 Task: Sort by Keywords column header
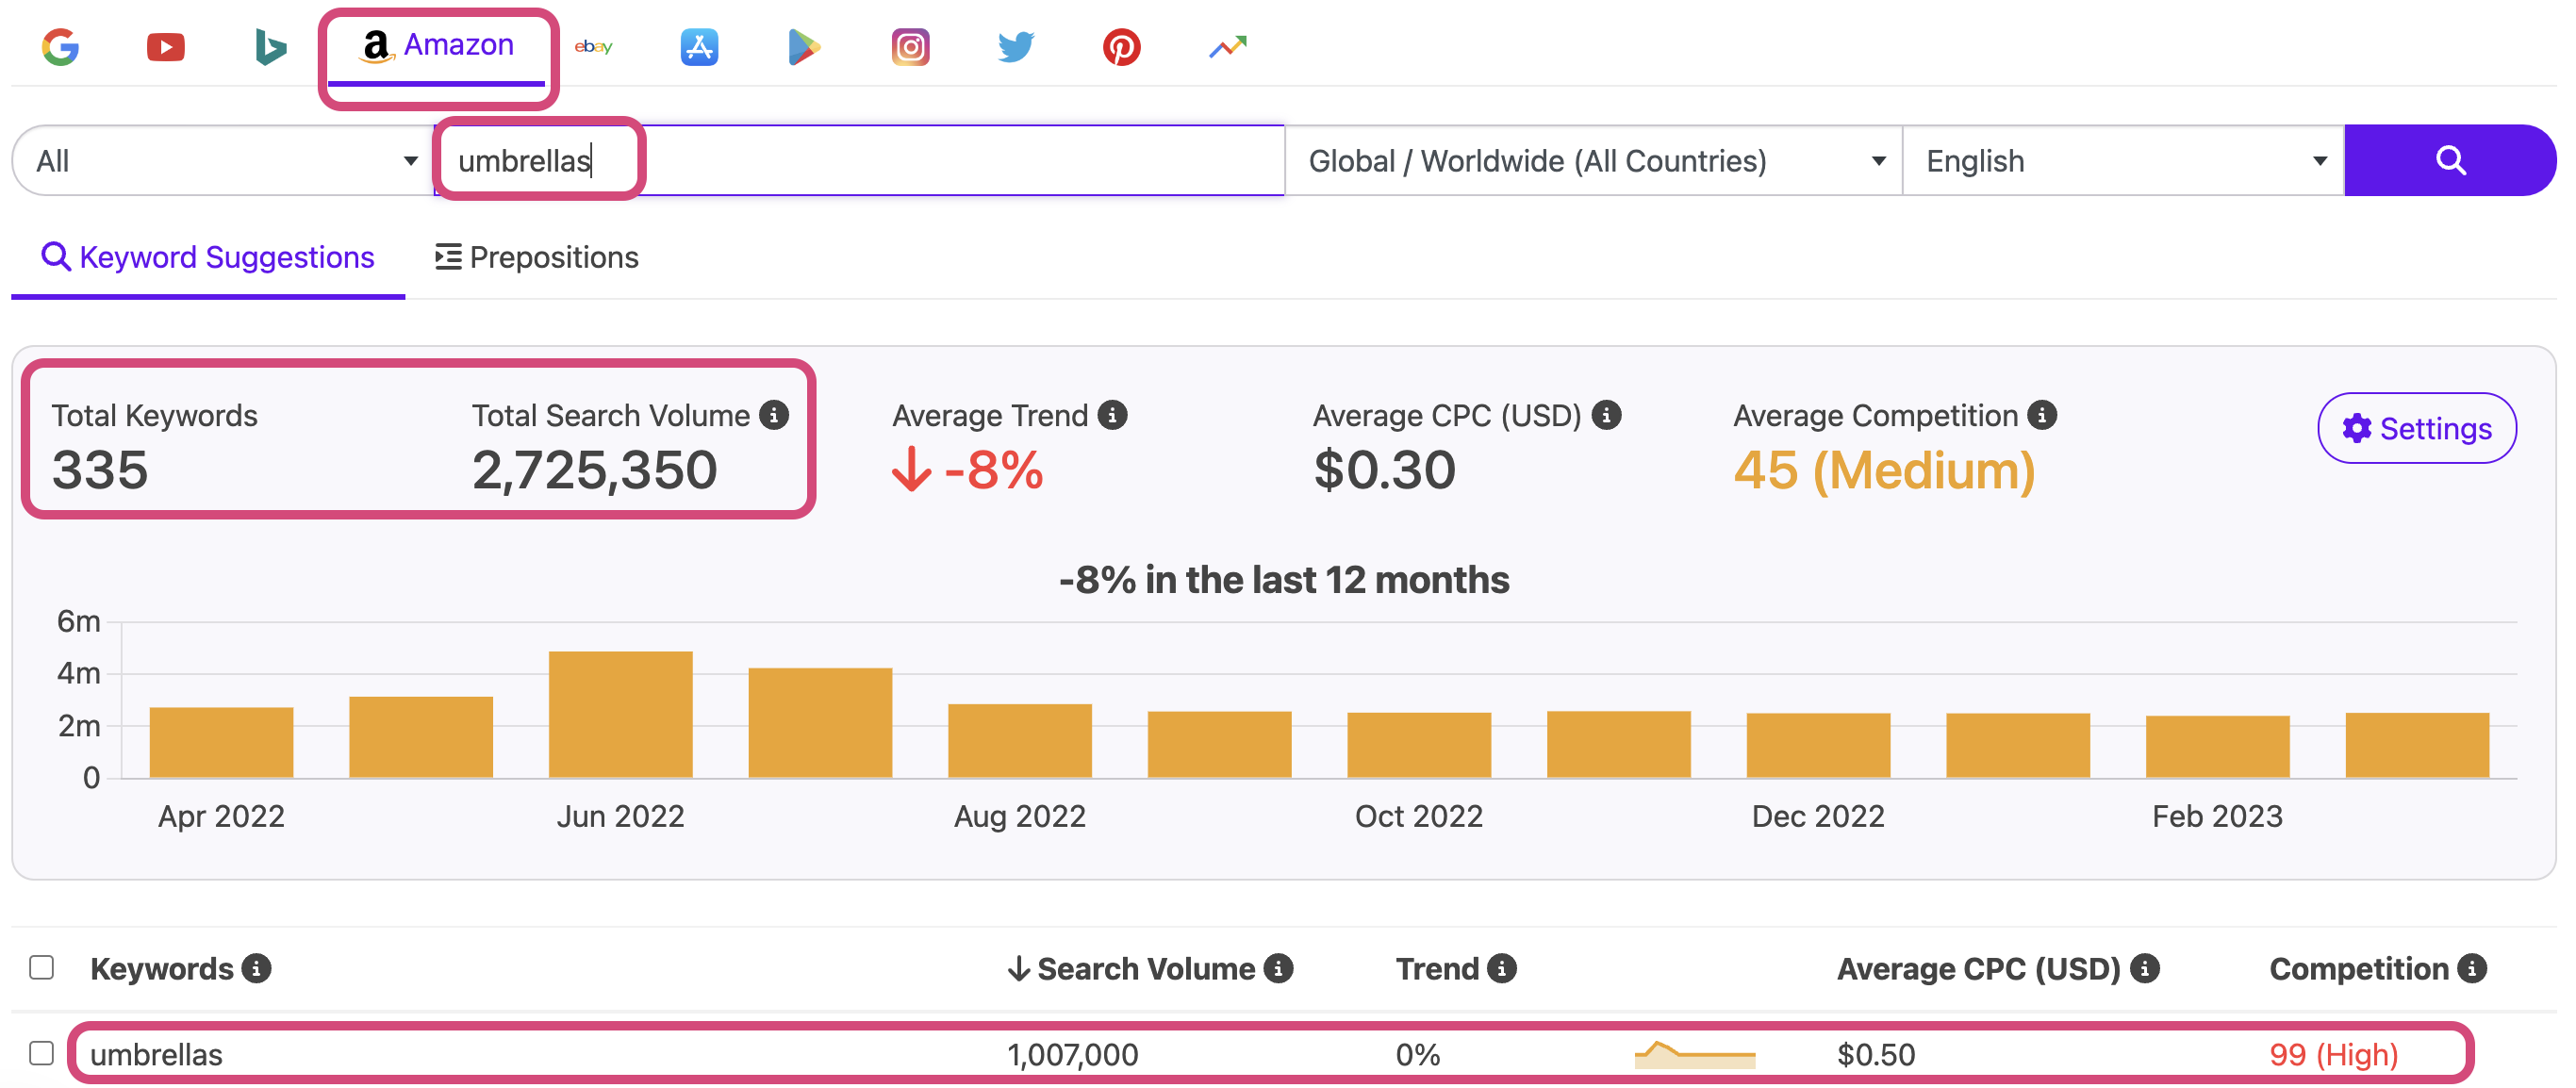point(162,969)
